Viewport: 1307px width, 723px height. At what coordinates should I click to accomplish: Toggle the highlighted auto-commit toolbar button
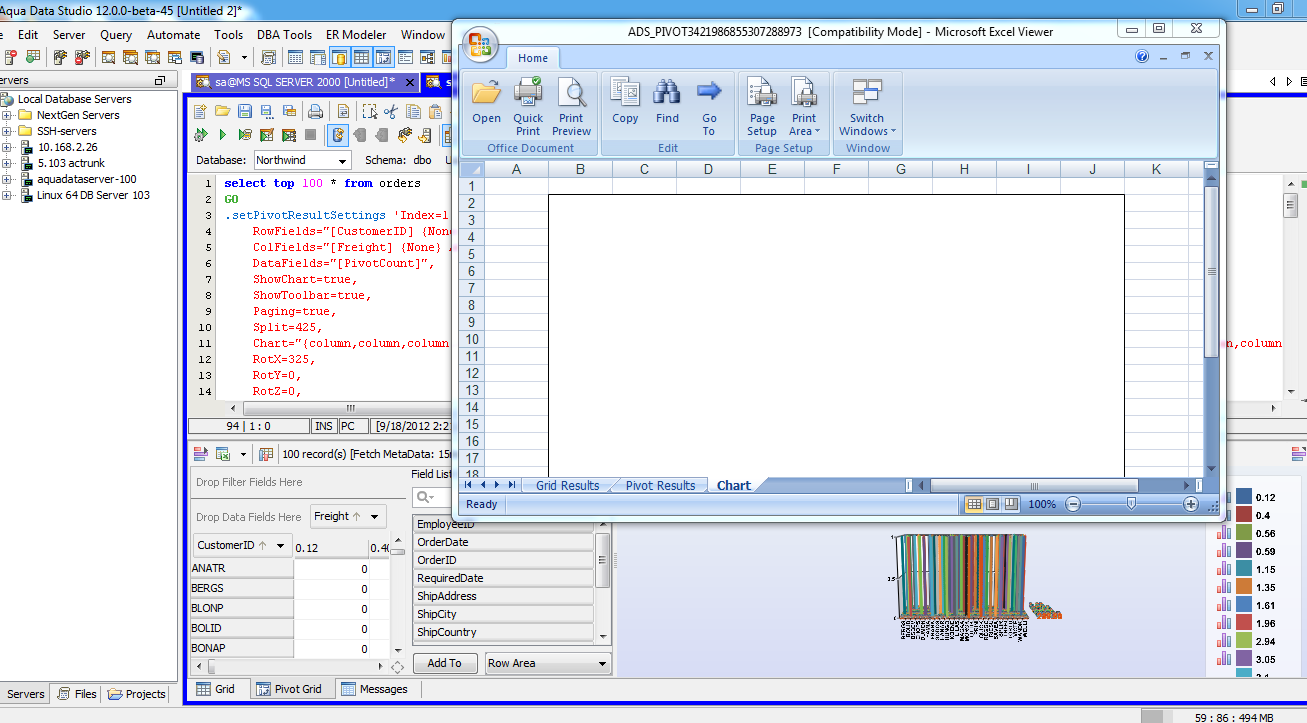(x=339, y=135)
